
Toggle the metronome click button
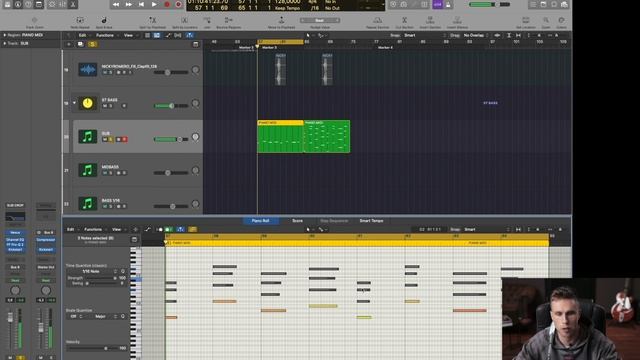click(x=448, y=4)
